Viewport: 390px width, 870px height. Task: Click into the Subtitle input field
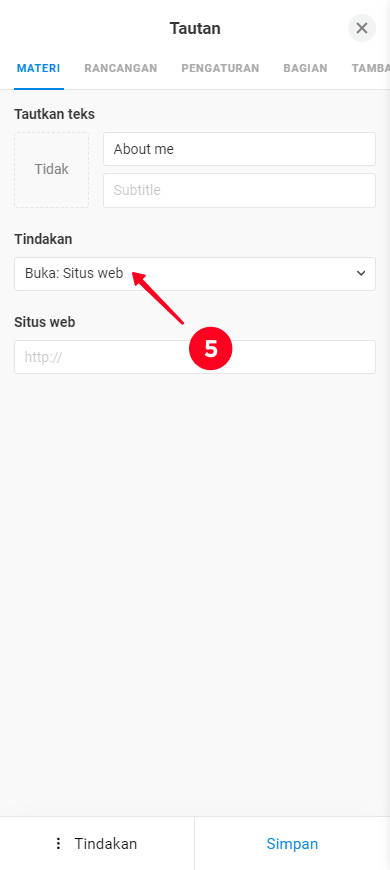point(239,190)
